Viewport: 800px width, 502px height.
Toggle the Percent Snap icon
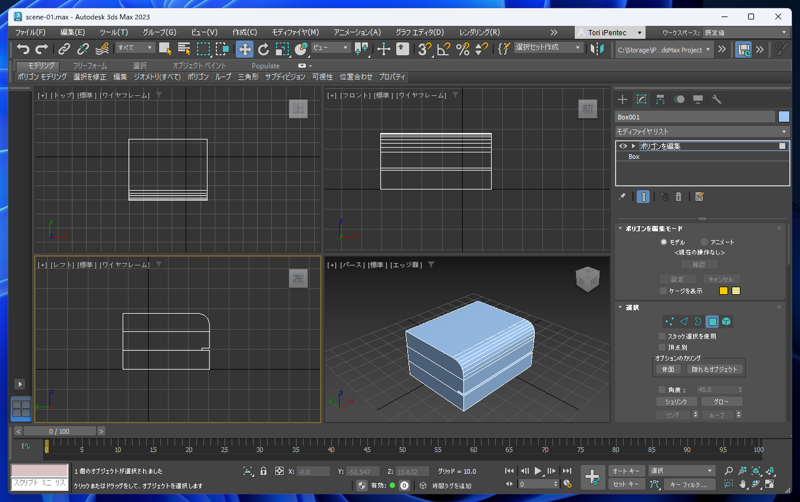pos(463,49)
